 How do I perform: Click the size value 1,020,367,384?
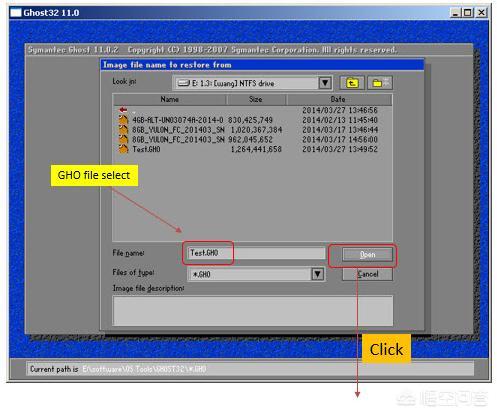tap(256, 130)
